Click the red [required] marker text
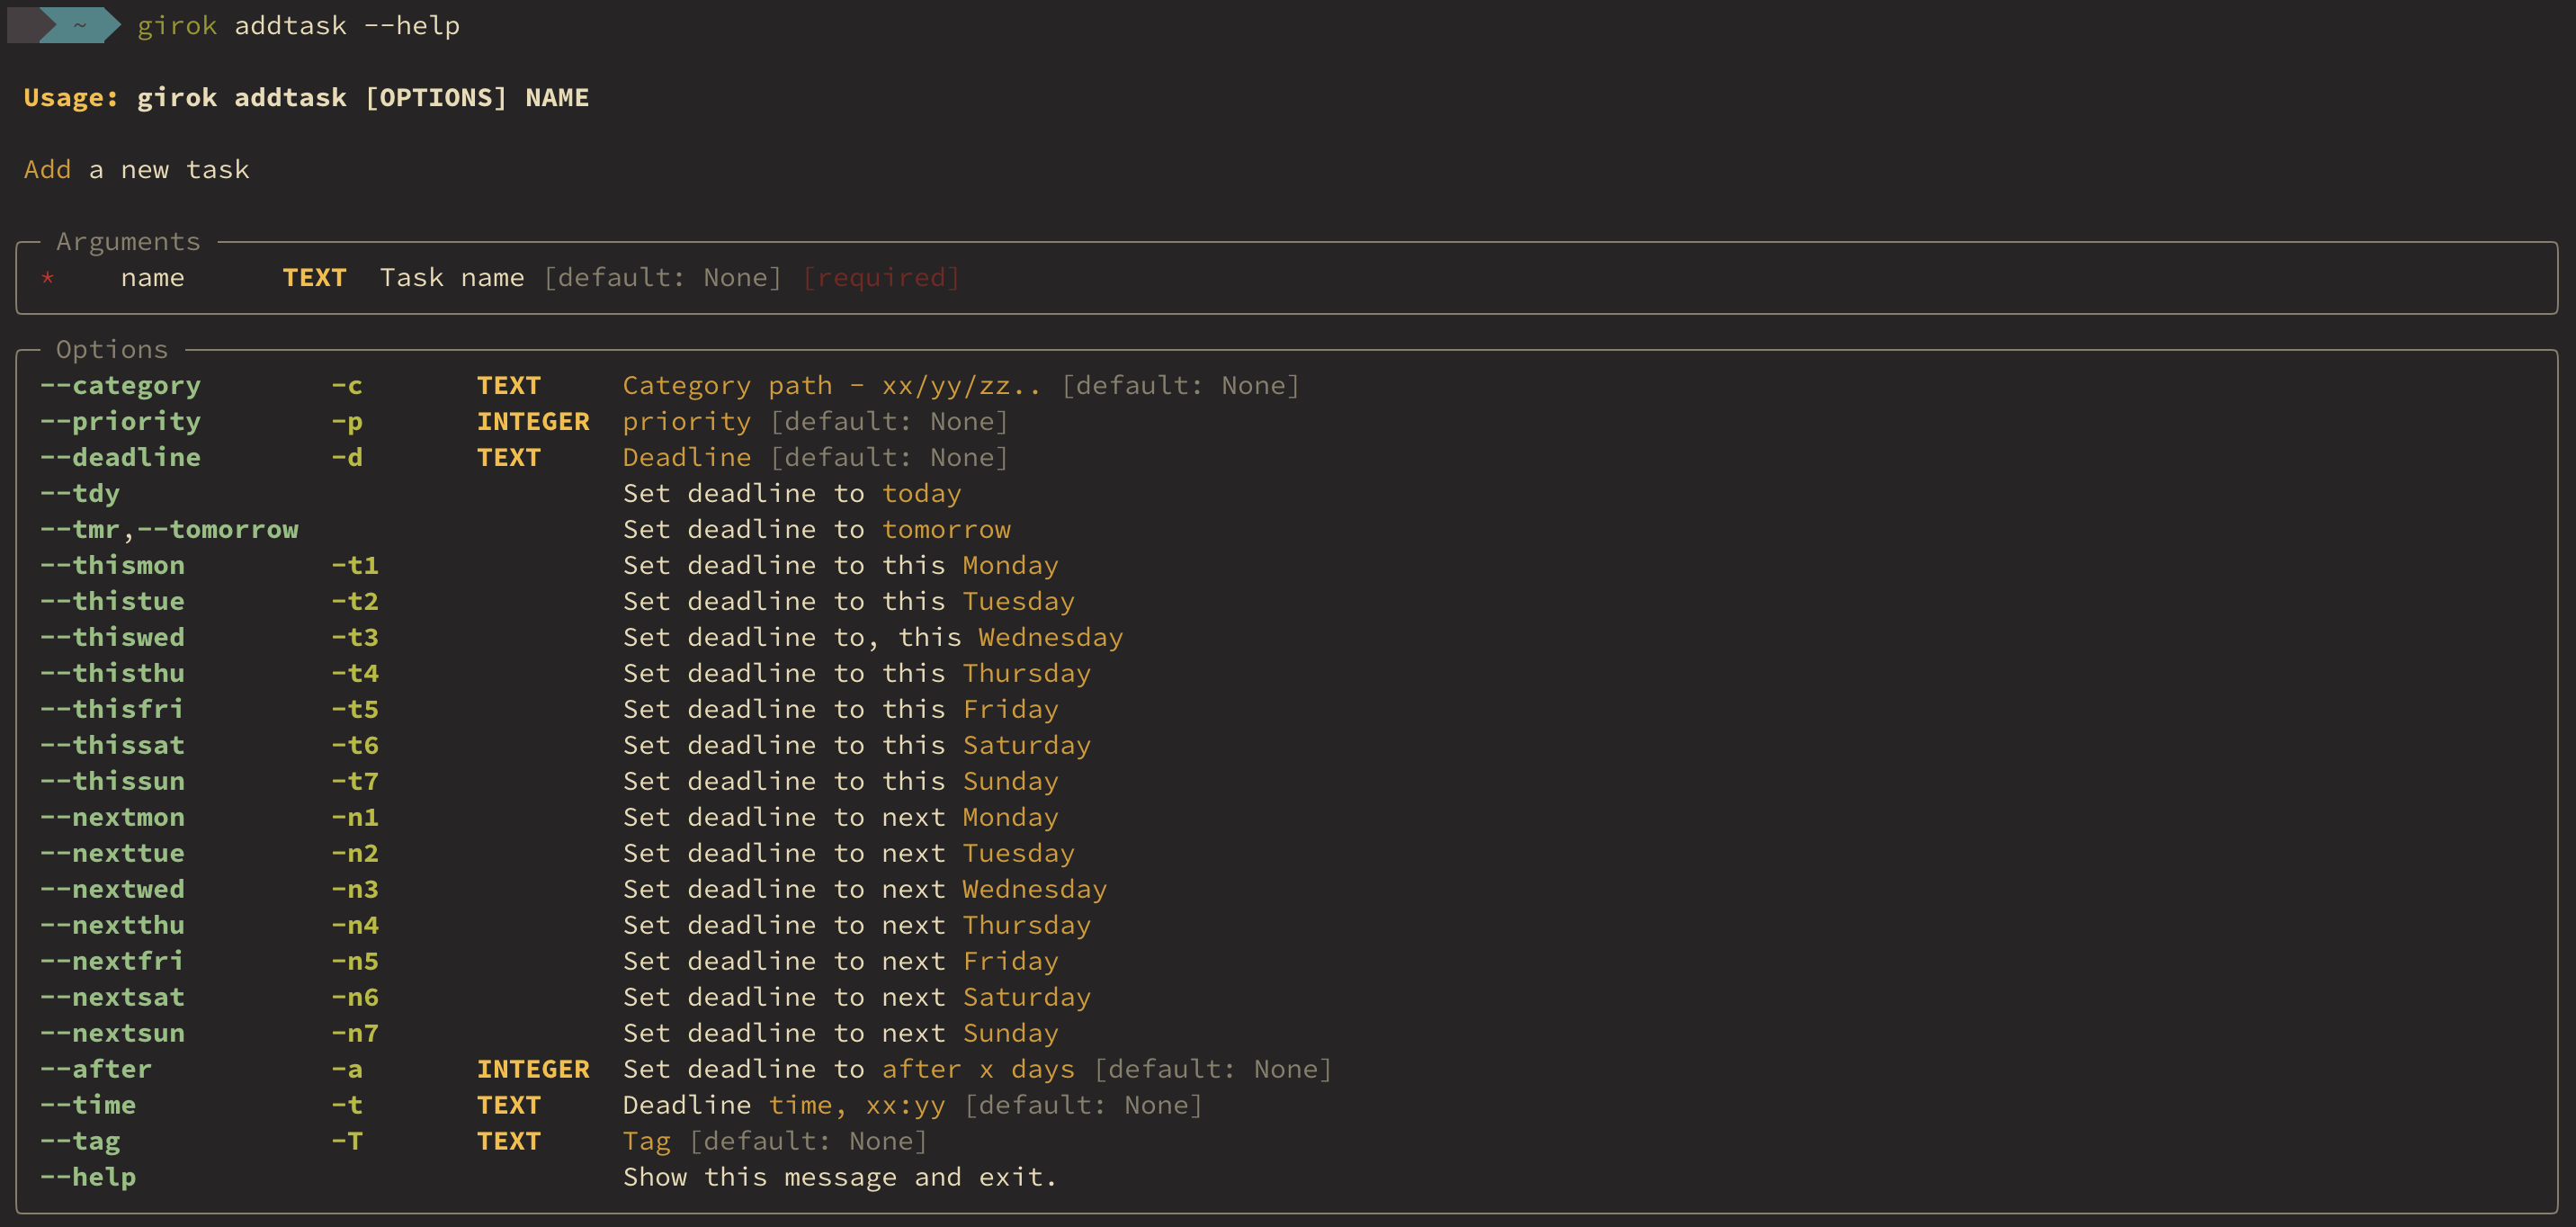 pyautogui.click(x=880, y=278)
